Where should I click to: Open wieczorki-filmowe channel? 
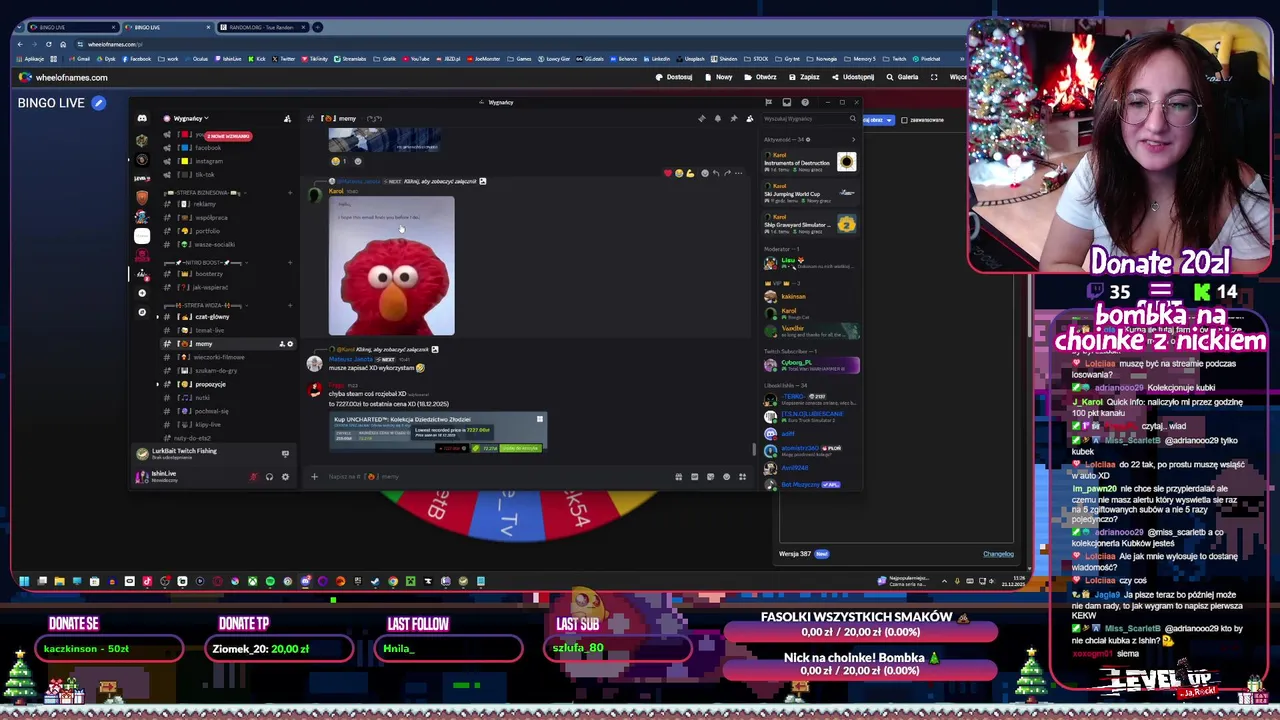point(219,357)
